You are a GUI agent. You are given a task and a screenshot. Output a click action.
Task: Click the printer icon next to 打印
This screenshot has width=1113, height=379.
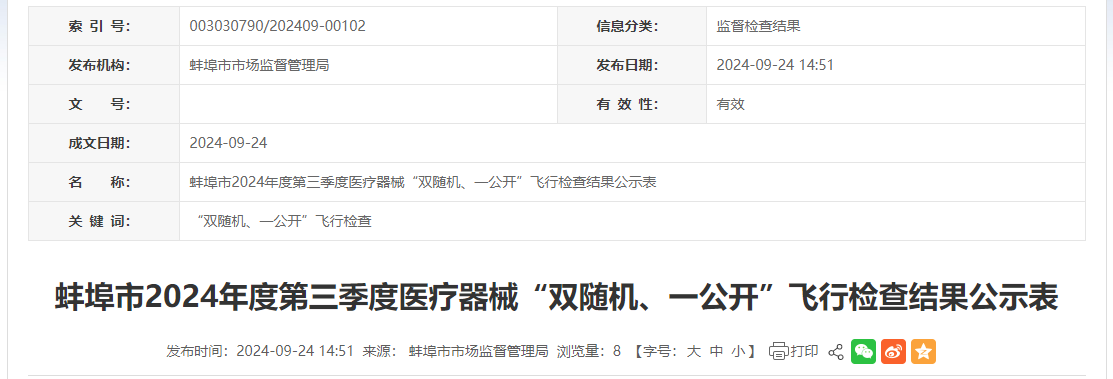779,351
